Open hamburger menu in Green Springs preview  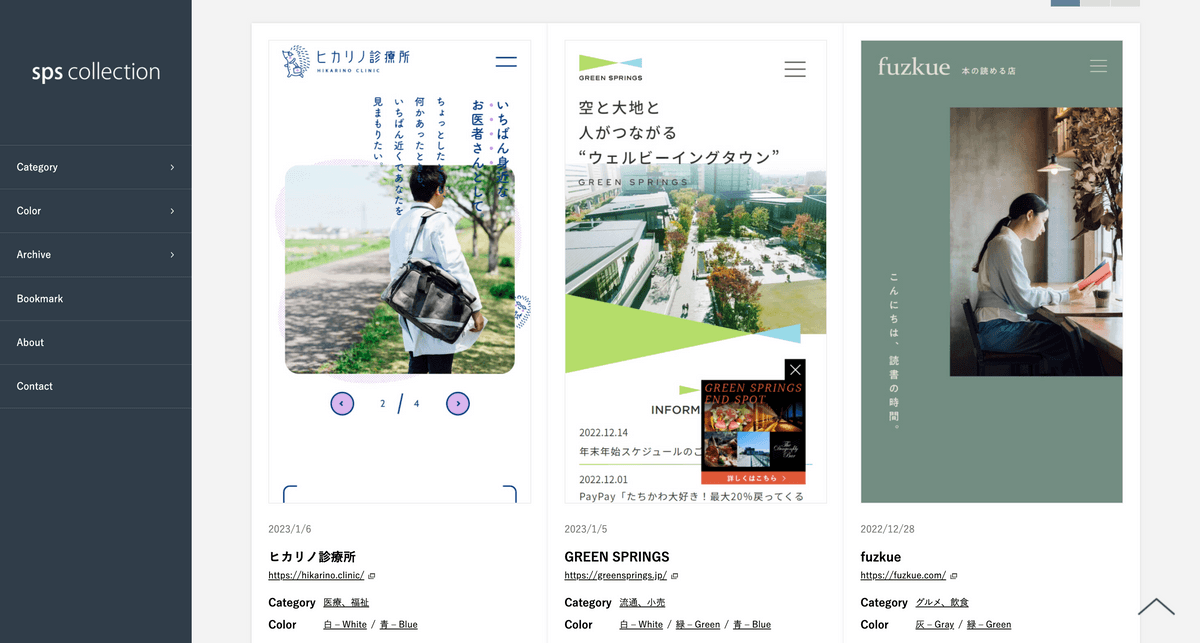pyautogui.click(x=794, y=69)
